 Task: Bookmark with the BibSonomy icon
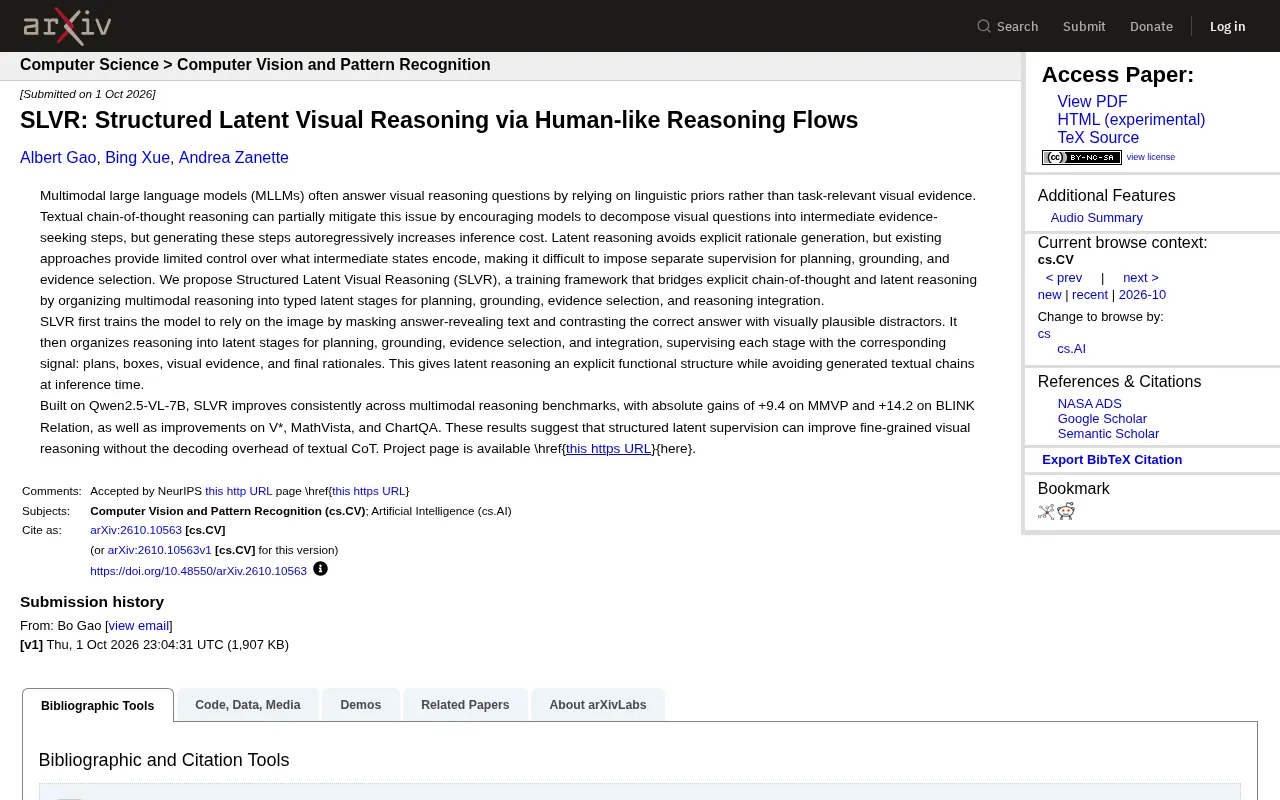(1046, 512)
